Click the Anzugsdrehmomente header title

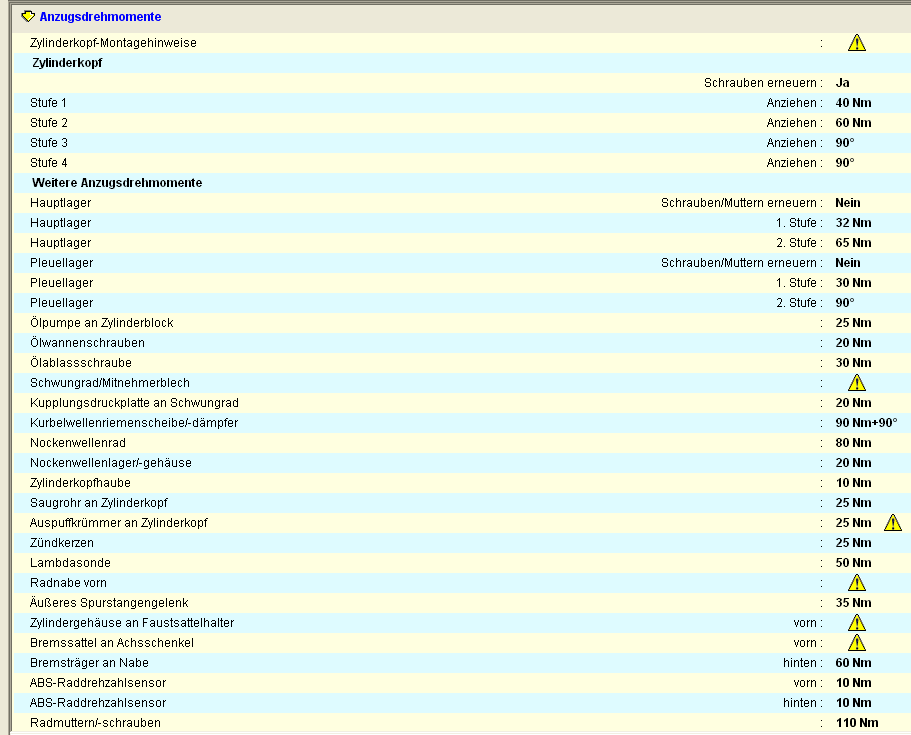[x=100, y=17]
